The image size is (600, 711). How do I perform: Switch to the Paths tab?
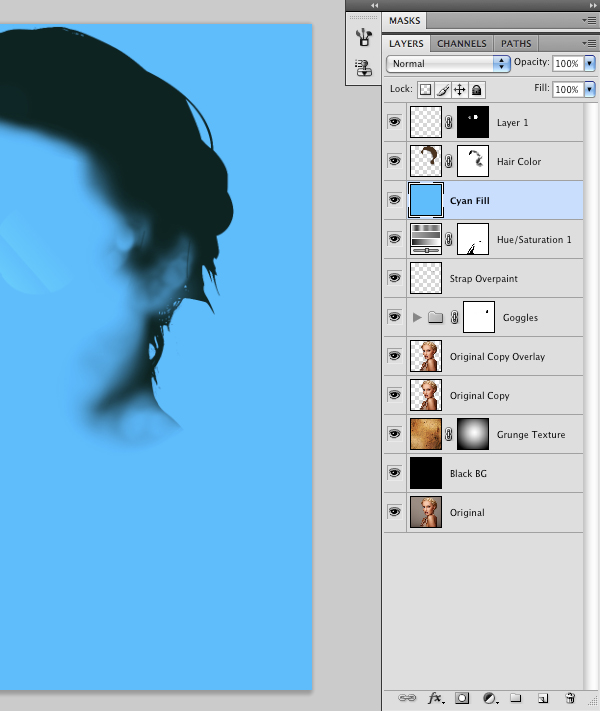[516, 44]
